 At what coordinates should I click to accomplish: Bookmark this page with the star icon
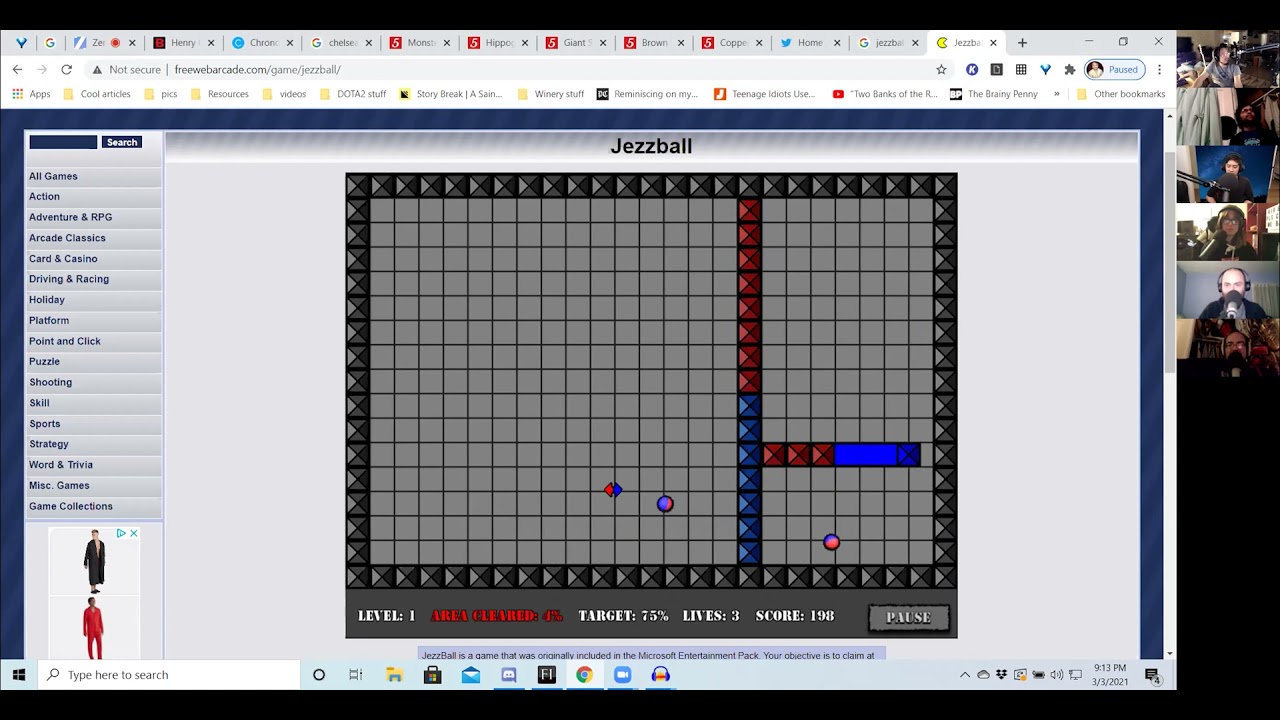pyautogui.click(x=941, y=69)
